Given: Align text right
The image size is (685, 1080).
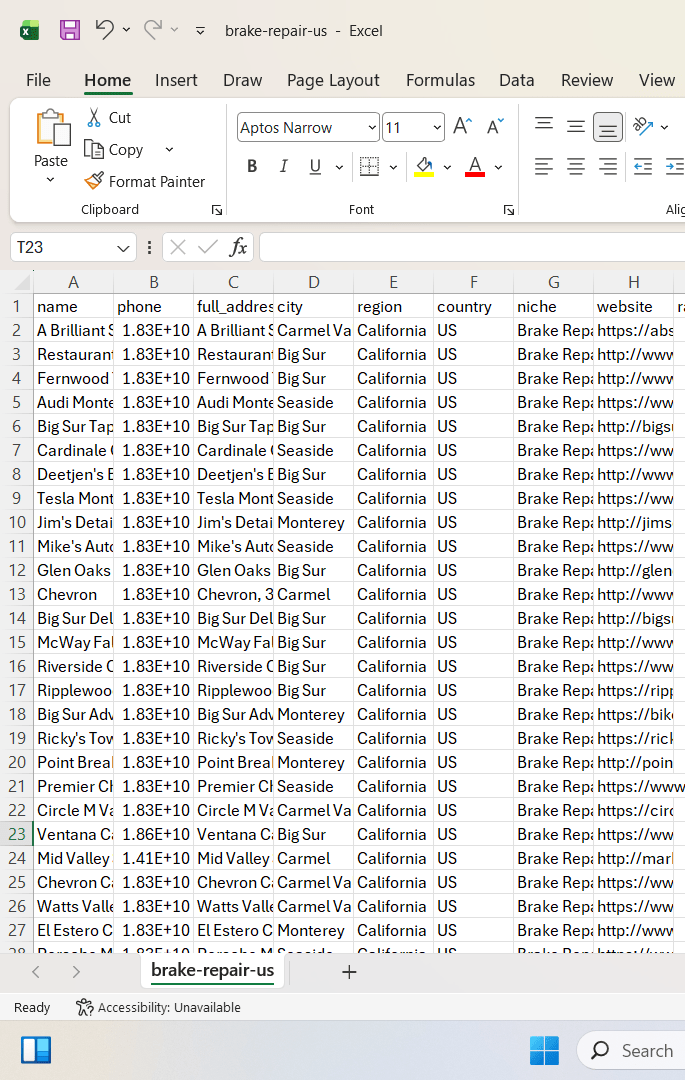Looking at the screenshot, I should pos(607,166).
